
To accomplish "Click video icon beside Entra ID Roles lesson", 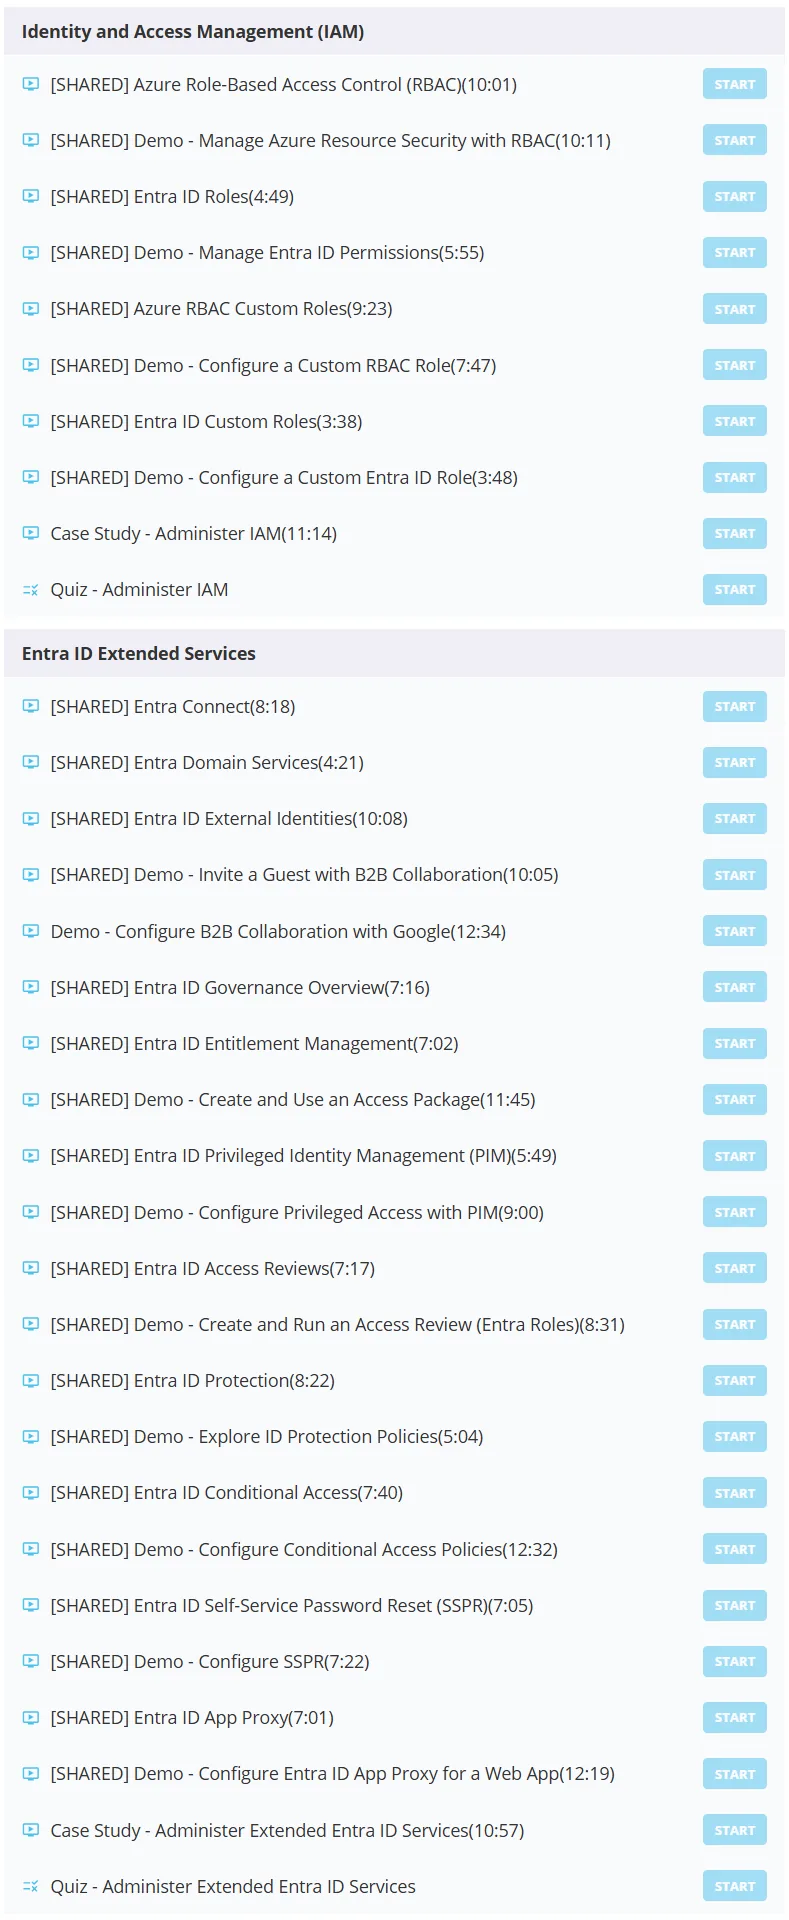I will point(30,196).
